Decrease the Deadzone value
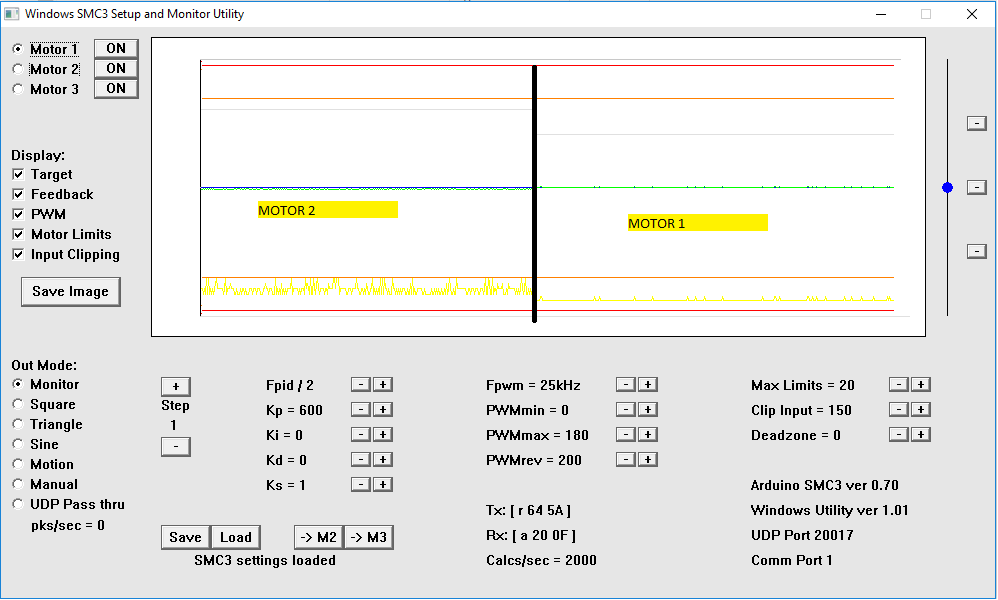The width and height of the screenshot is (998, 600). coord(899,434)
